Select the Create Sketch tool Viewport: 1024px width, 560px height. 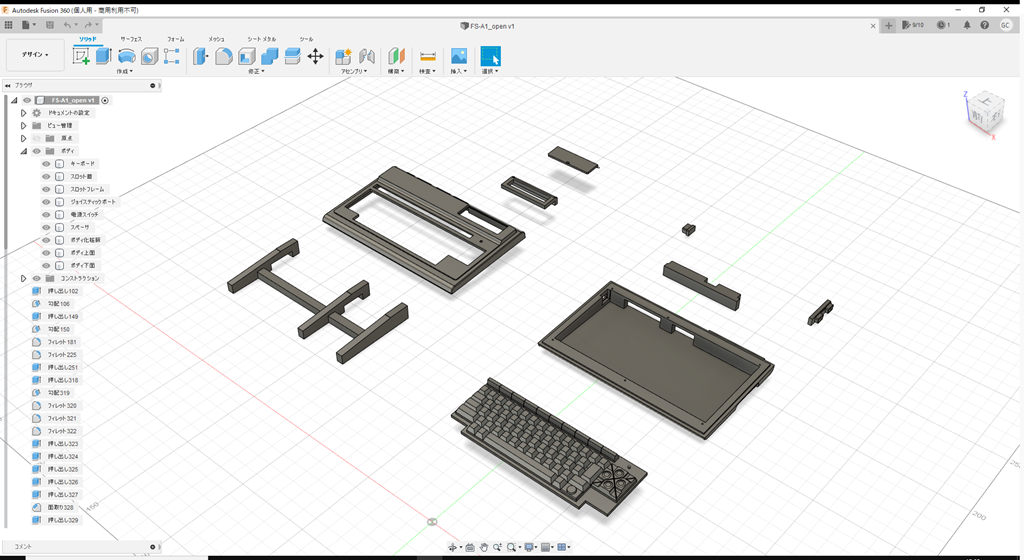pos(82,57)
